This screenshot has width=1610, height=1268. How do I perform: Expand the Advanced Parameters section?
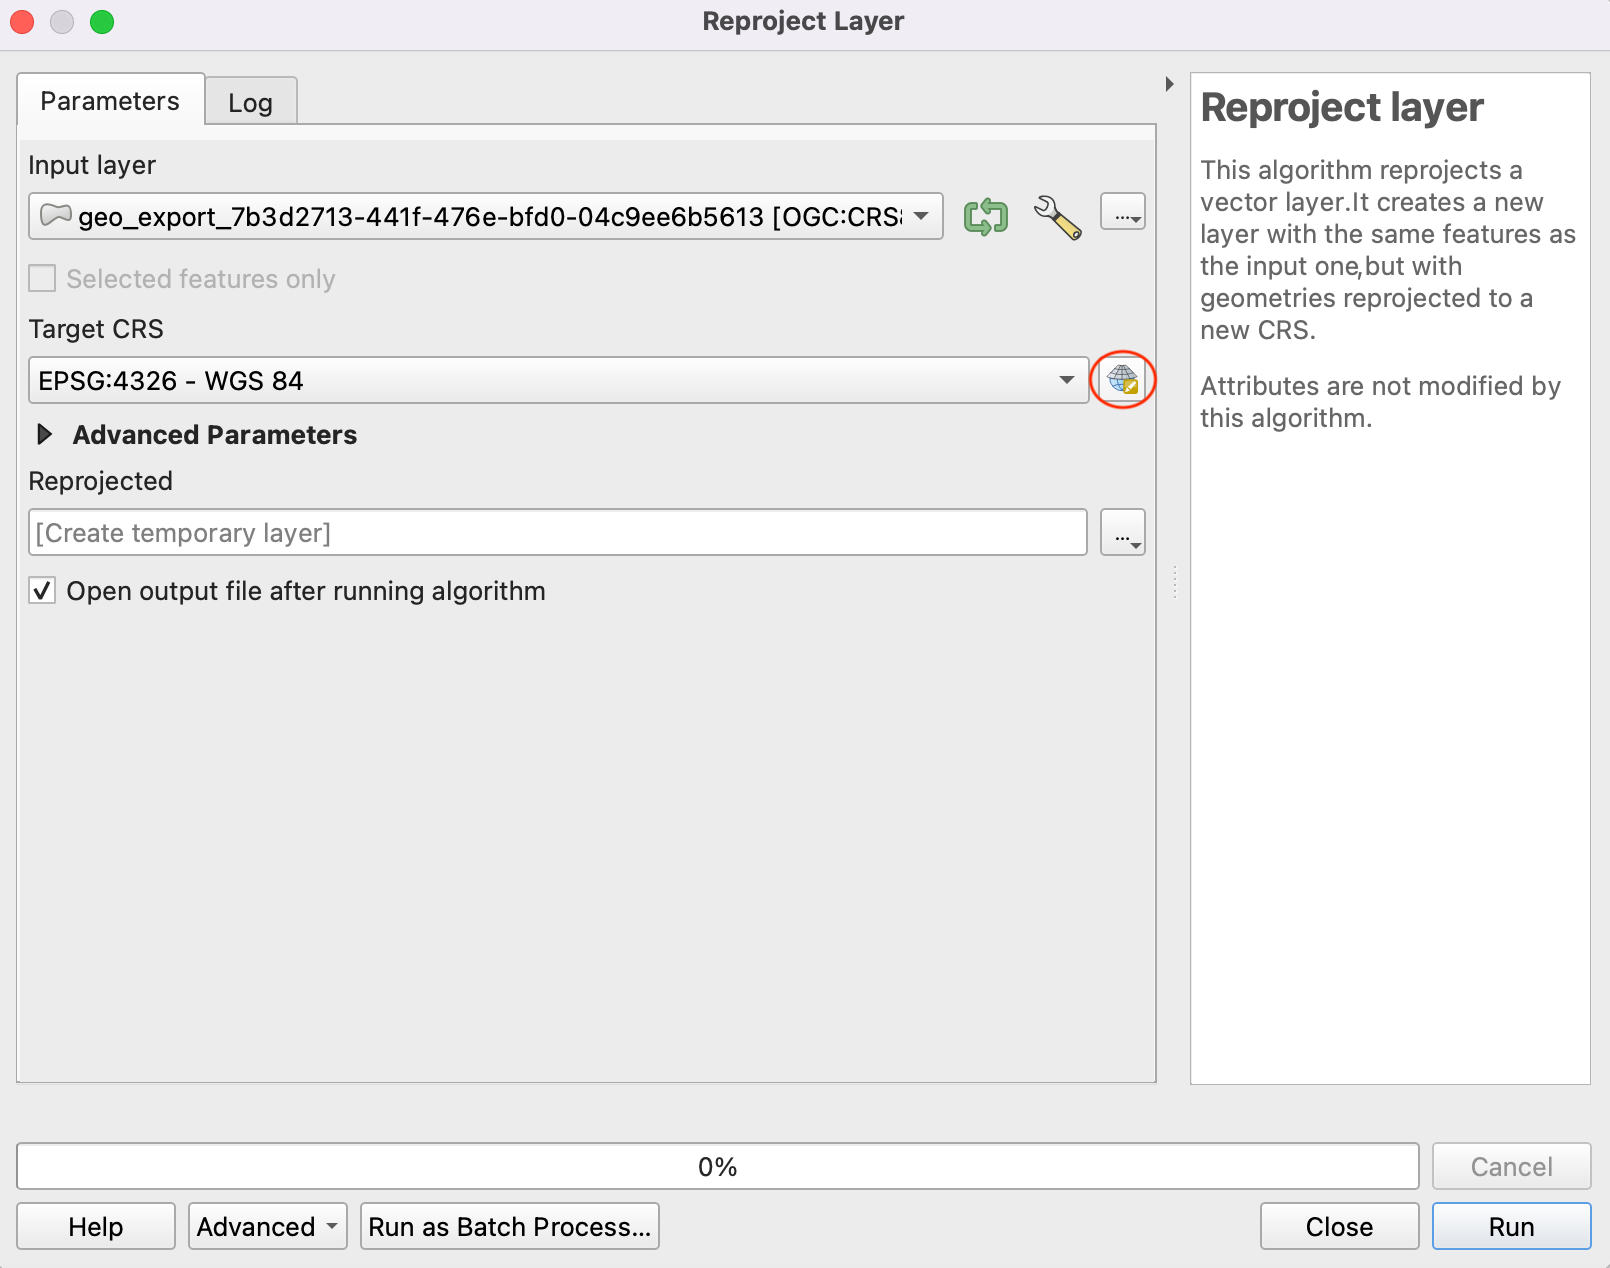pyautogui.click(x=45, y=435)
